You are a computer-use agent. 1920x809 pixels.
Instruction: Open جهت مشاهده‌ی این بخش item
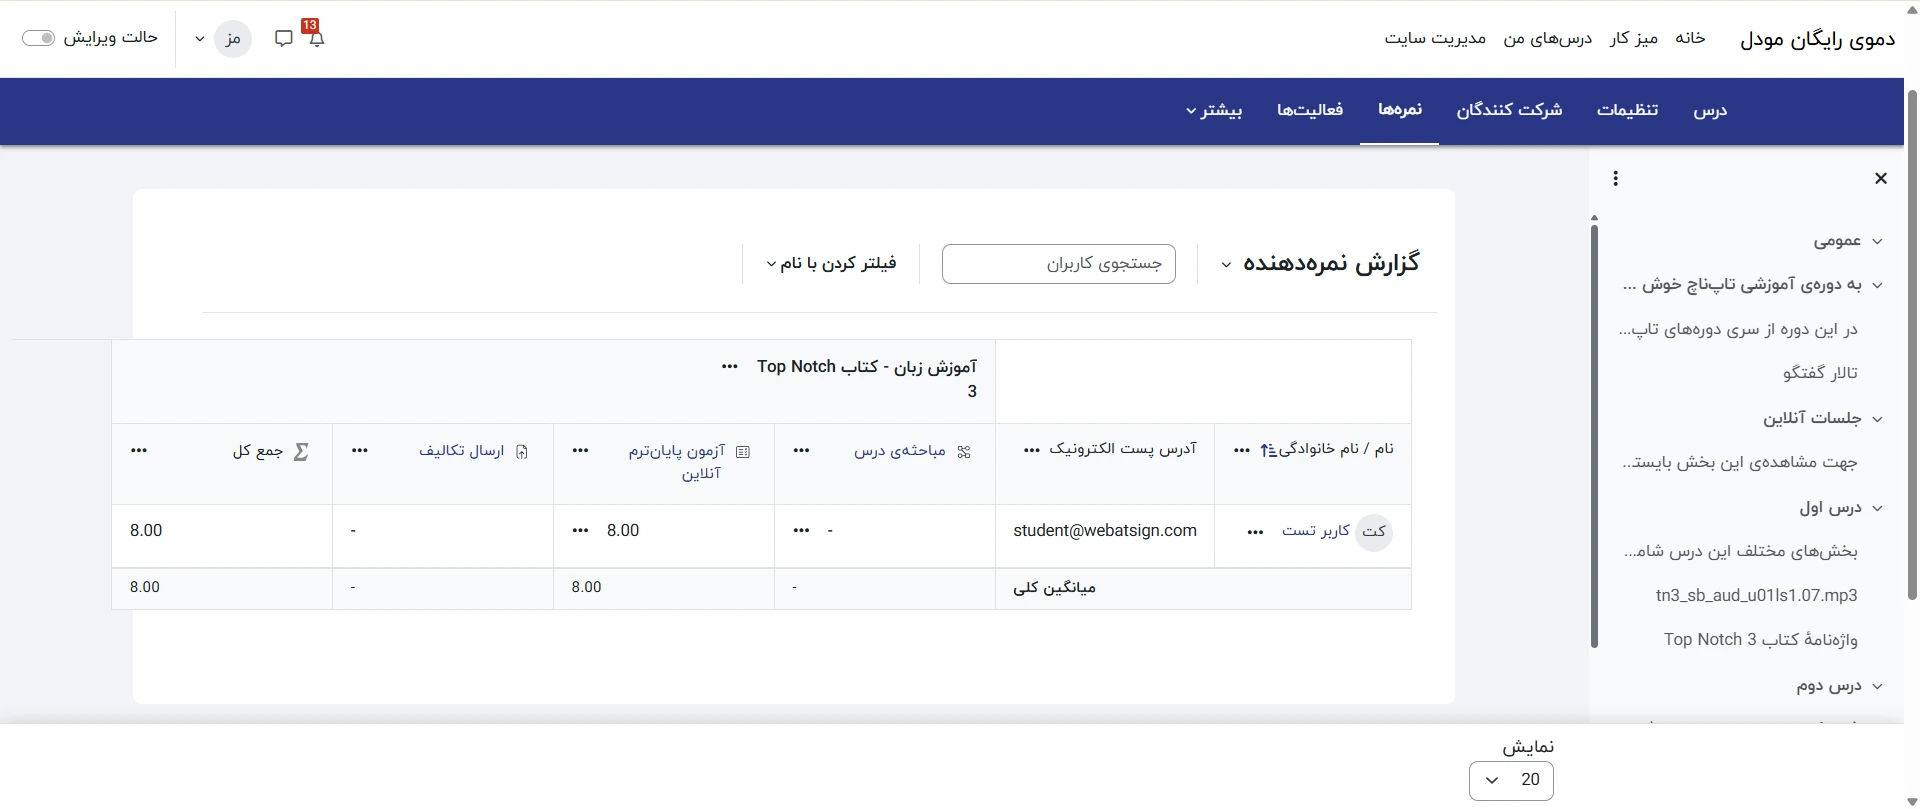(1739, 463)
